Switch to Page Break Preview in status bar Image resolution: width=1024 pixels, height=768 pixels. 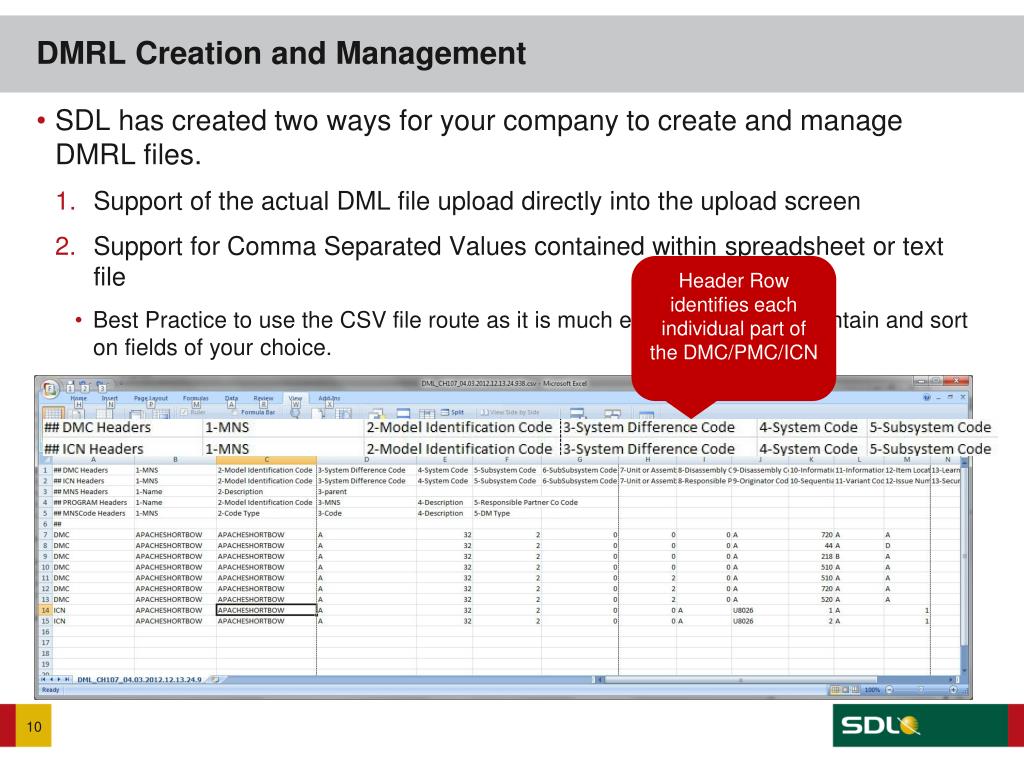click(x=855, y=690)
